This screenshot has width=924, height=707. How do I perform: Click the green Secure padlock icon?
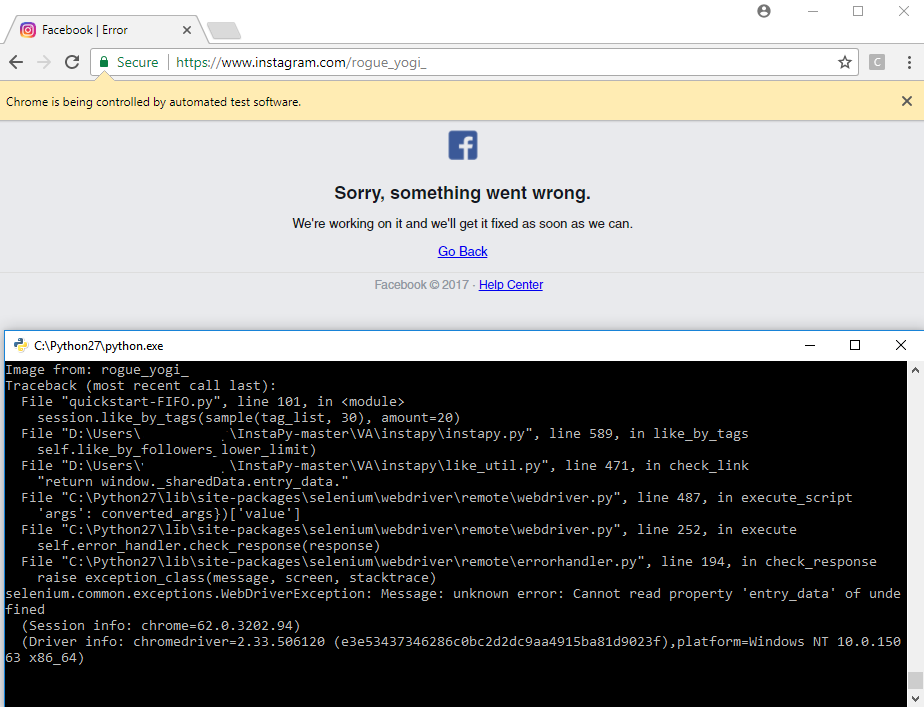click(104, 62)
